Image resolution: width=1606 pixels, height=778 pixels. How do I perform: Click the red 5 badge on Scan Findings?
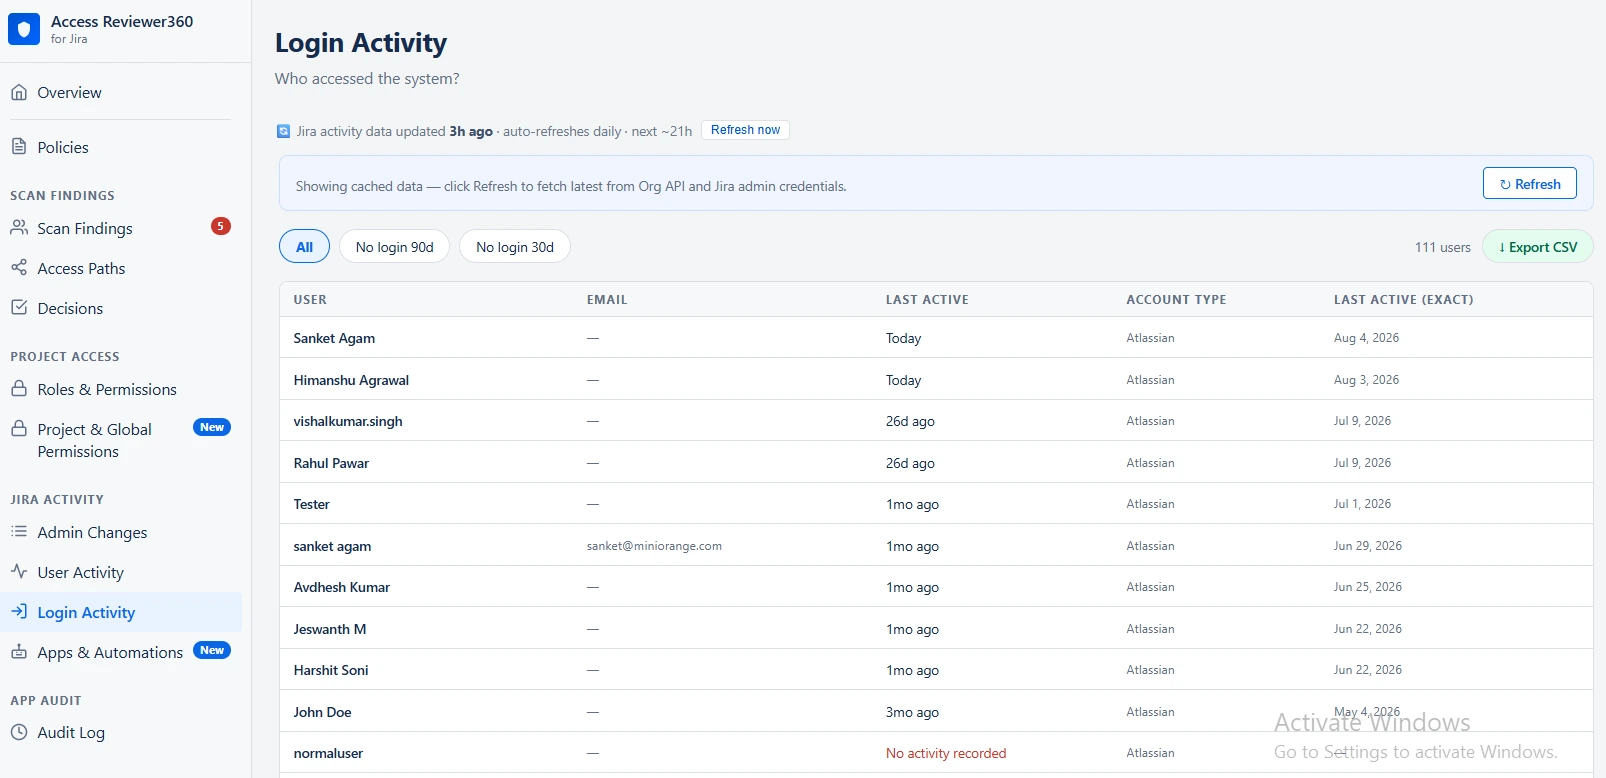pos(221,226)
